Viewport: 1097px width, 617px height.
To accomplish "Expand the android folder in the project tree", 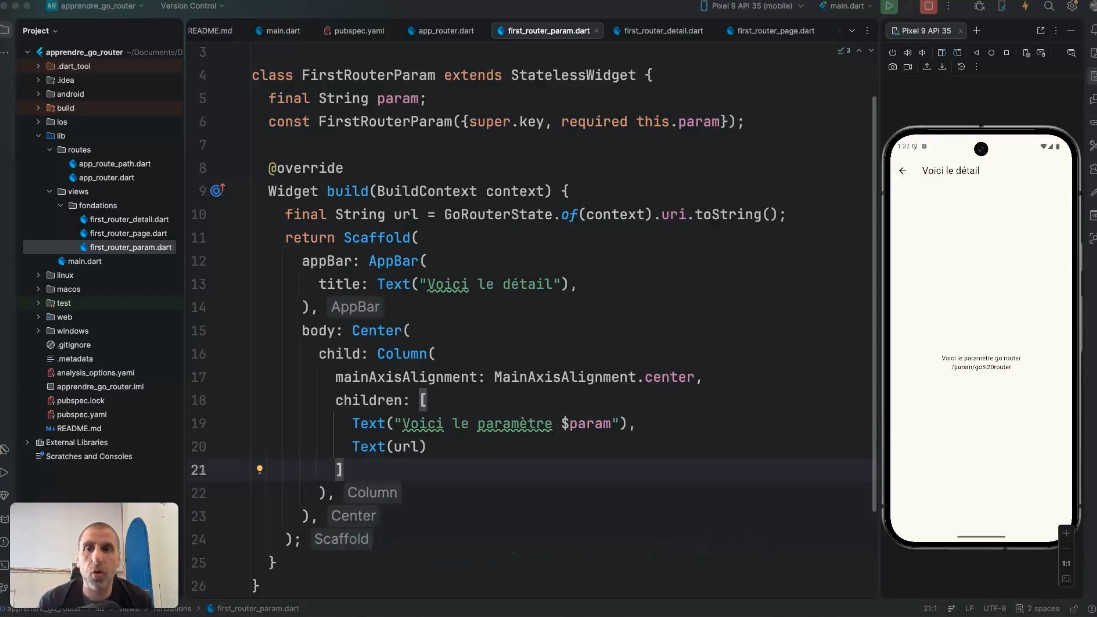I will [x=38, y=94].
